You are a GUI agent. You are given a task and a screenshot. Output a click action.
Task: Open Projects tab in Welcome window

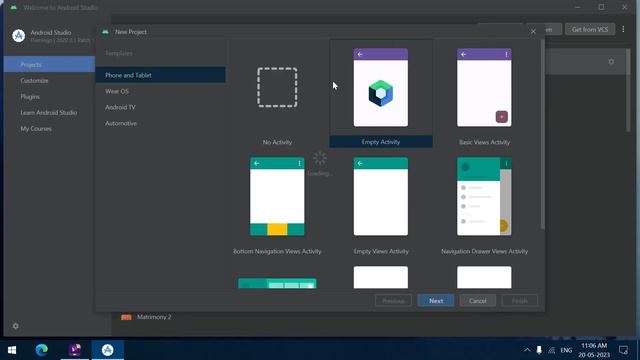pos(49,64)
